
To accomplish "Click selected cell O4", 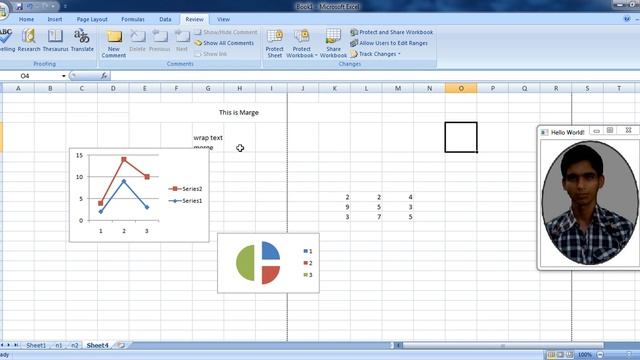I will tap(461, 137).
